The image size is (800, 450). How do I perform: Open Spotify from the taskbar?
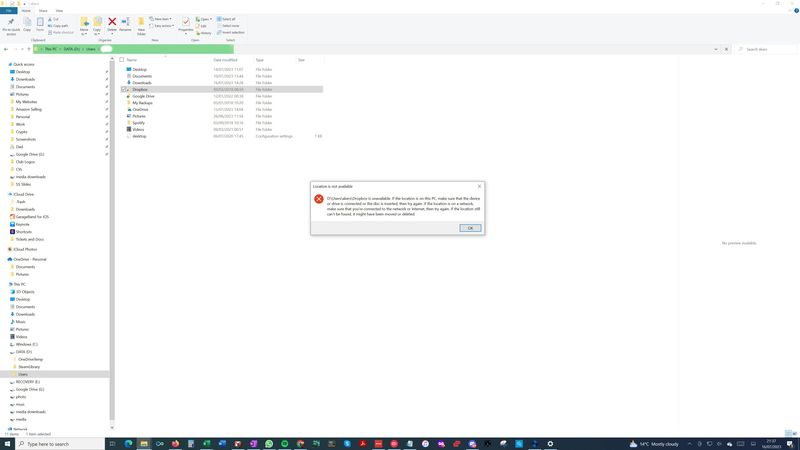[285, 444]
